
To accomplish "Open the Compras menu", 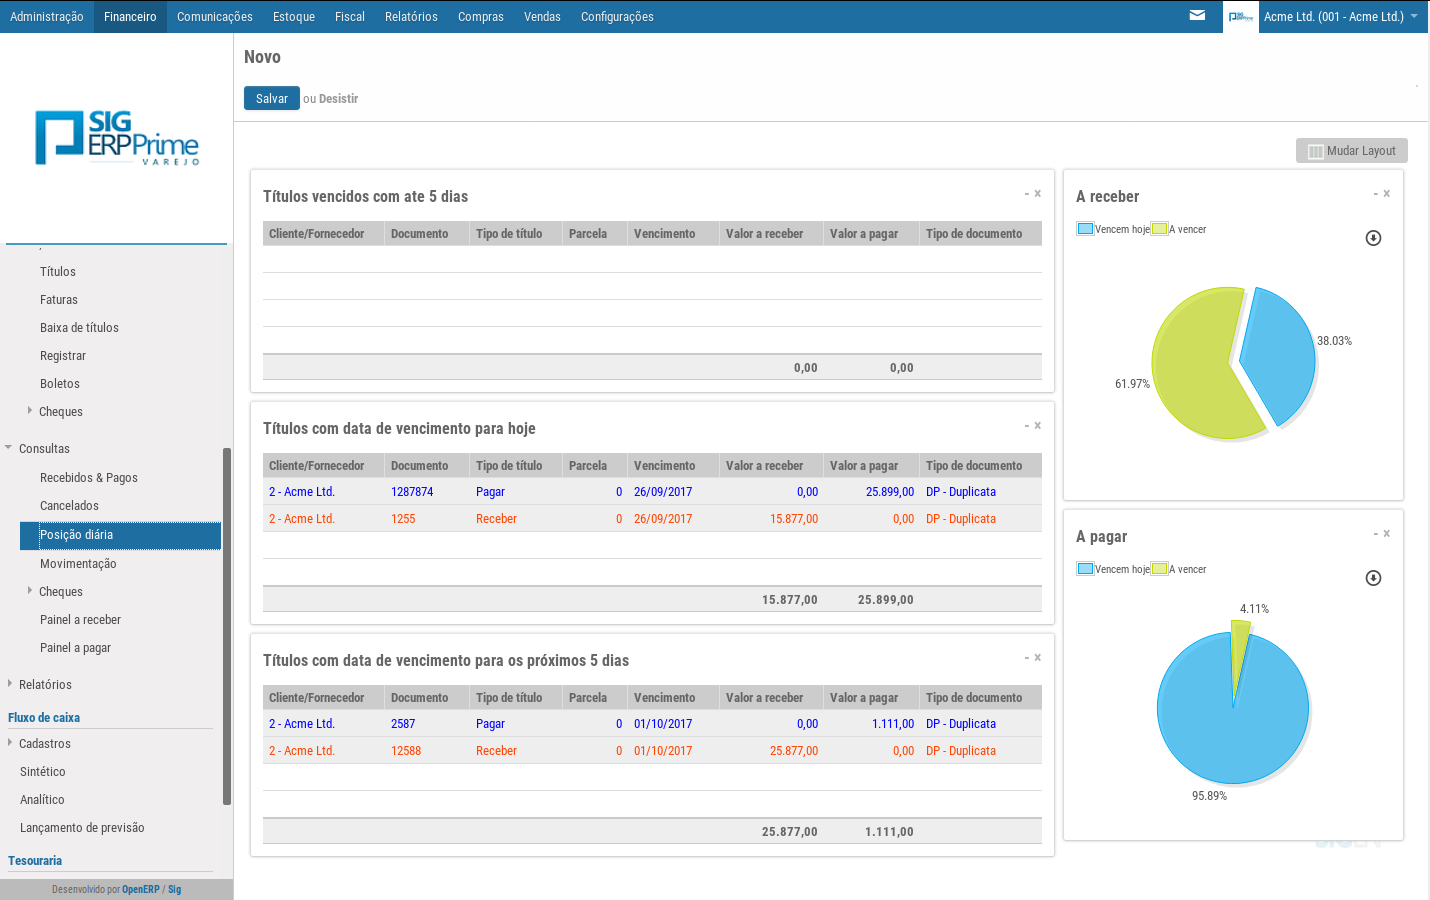I will [481, 17].
